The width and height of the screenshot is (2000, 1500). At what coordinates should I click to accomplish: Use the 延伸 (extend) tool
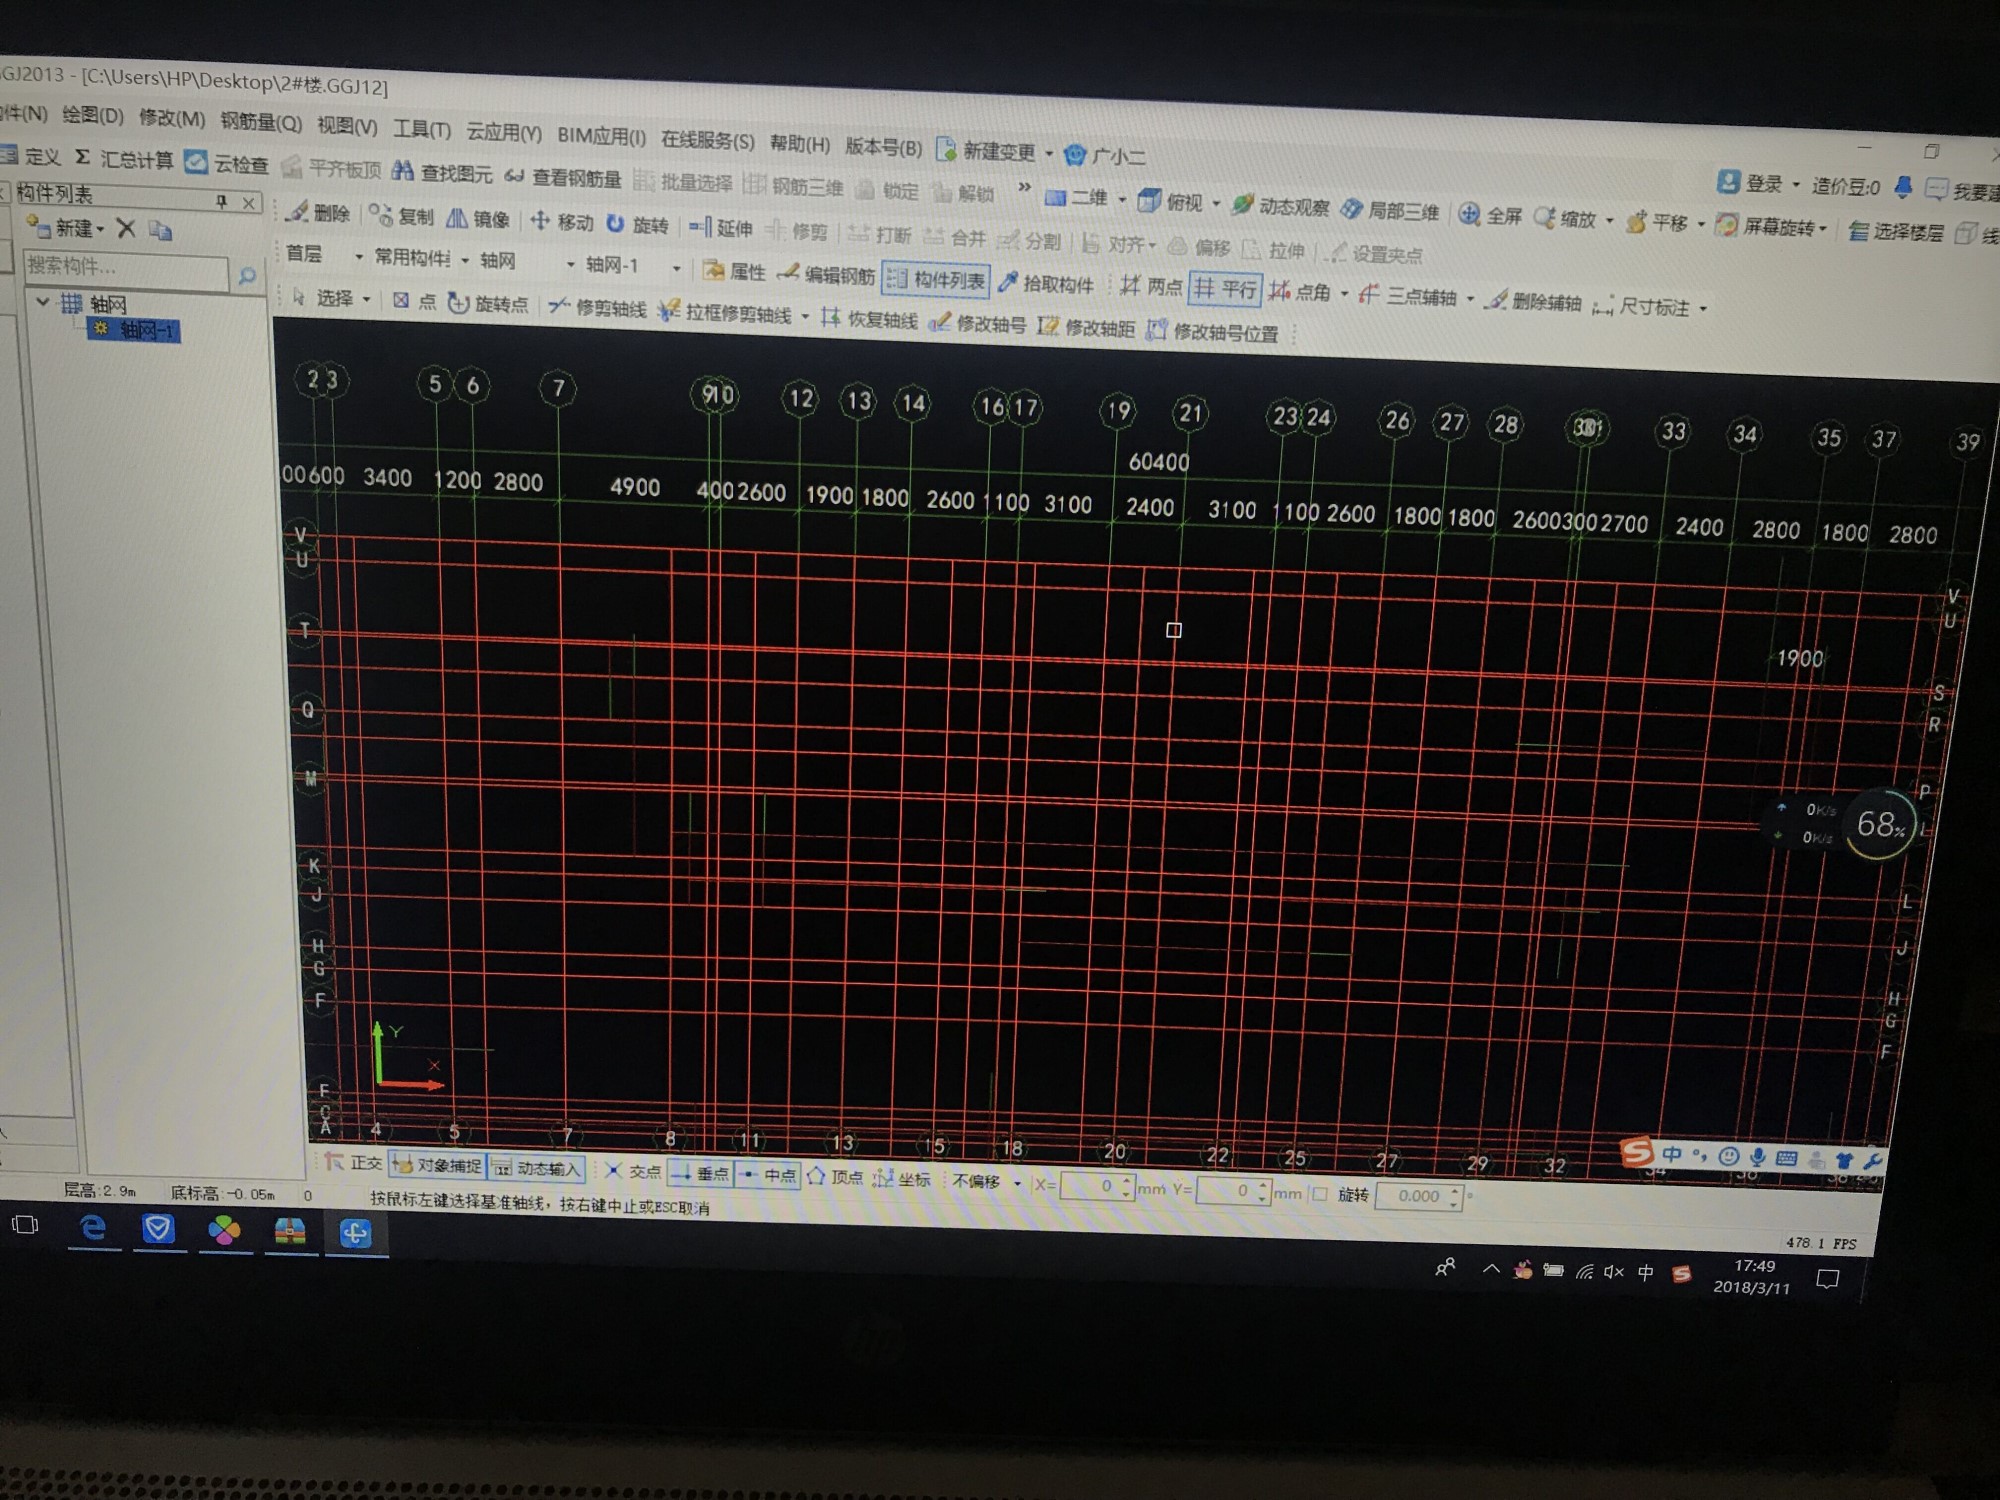point(721,228)
